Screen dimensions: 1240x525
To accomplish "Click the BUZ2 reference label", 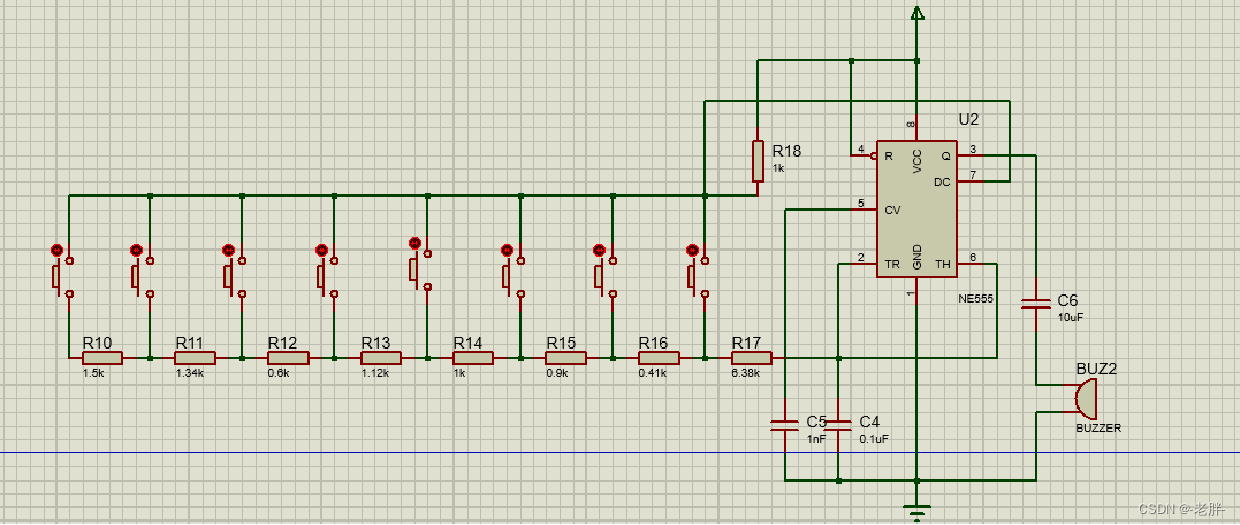I will coord(1097,369).
